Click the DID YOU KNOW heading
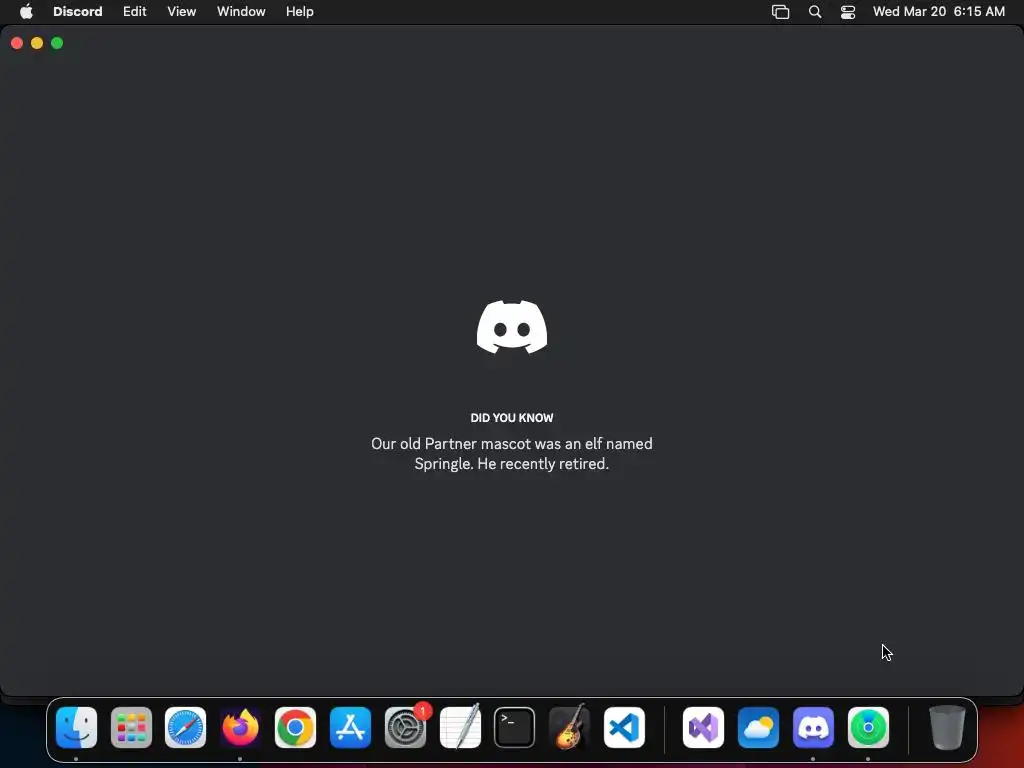 coord(512,418)
